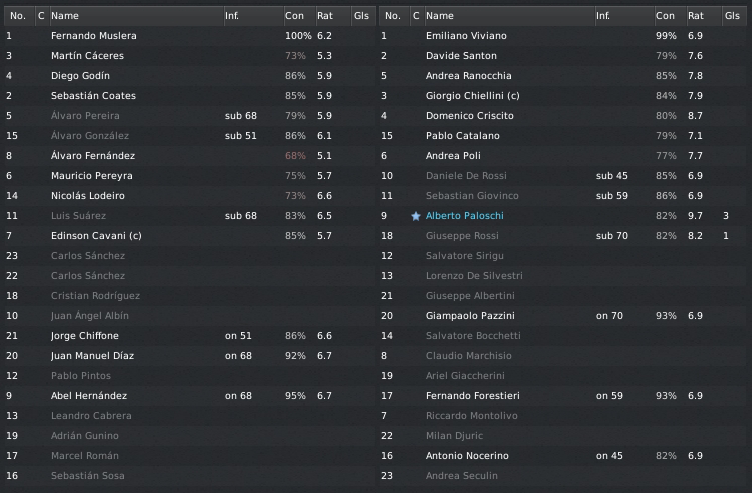The height and width of the screenshot is (493, 752).
Task: Click the right table C column header
Action: [x=415, y=16]
